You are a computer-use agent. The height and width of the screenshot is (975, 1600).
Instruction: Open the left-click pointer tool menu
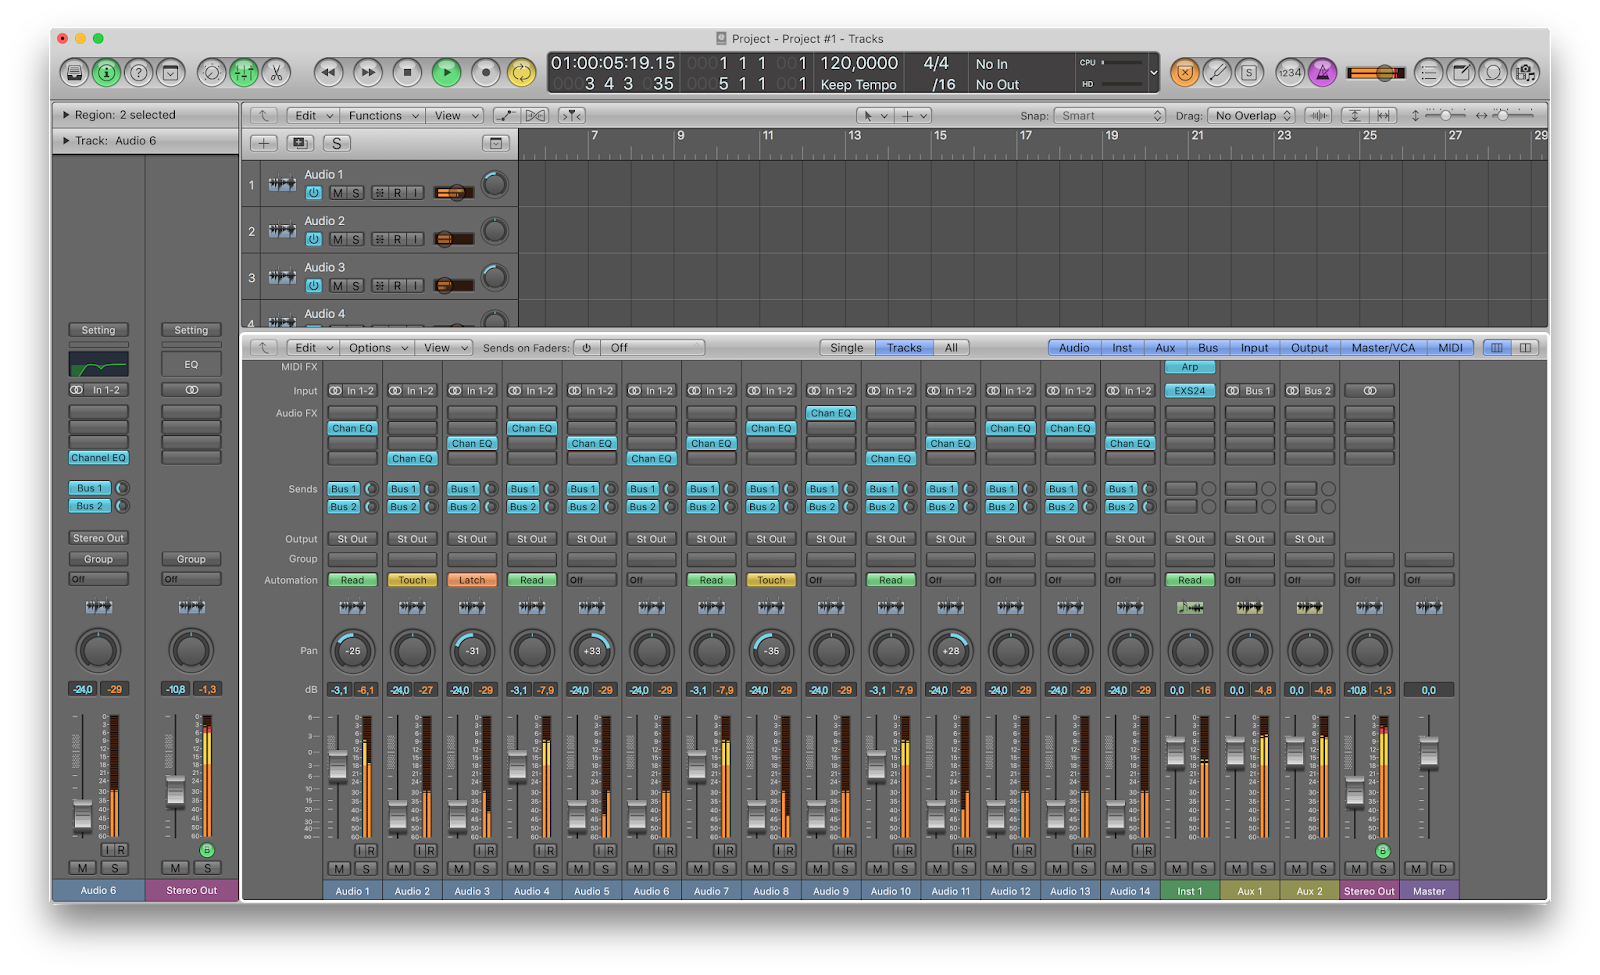click(x=874, y=116)
